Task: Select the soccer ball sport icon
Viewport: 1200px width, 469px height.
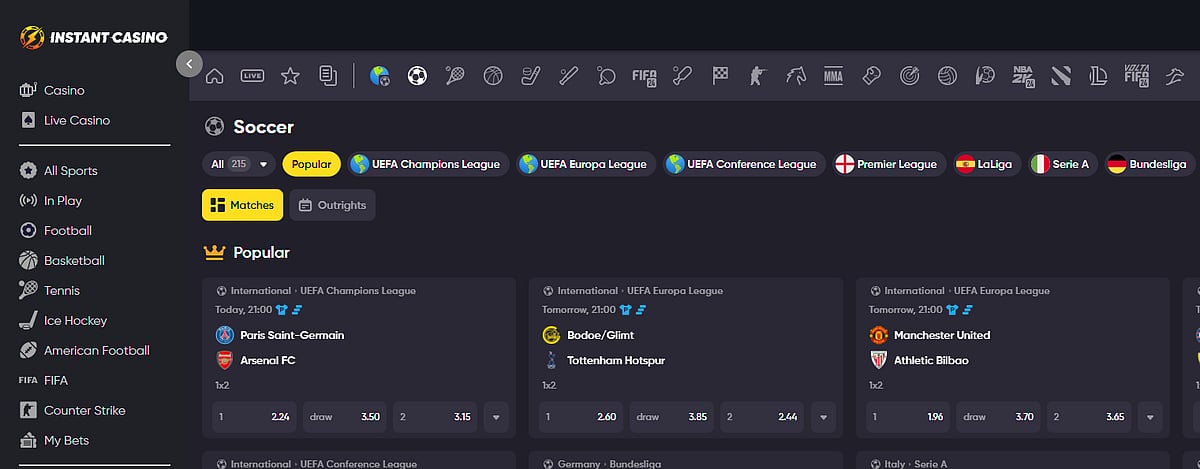Action: 417,75
